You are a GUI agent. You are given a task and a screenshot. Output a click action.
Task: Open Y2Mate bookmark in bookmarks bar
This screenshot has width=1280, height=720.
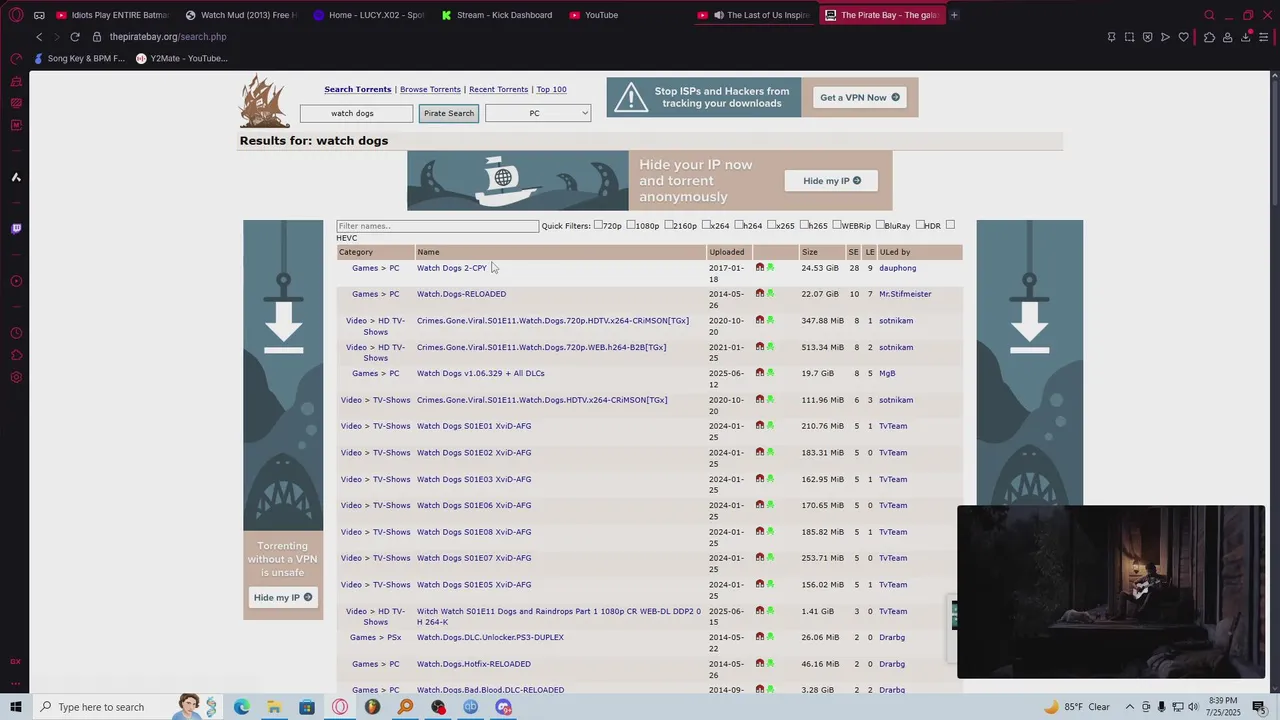182,58
